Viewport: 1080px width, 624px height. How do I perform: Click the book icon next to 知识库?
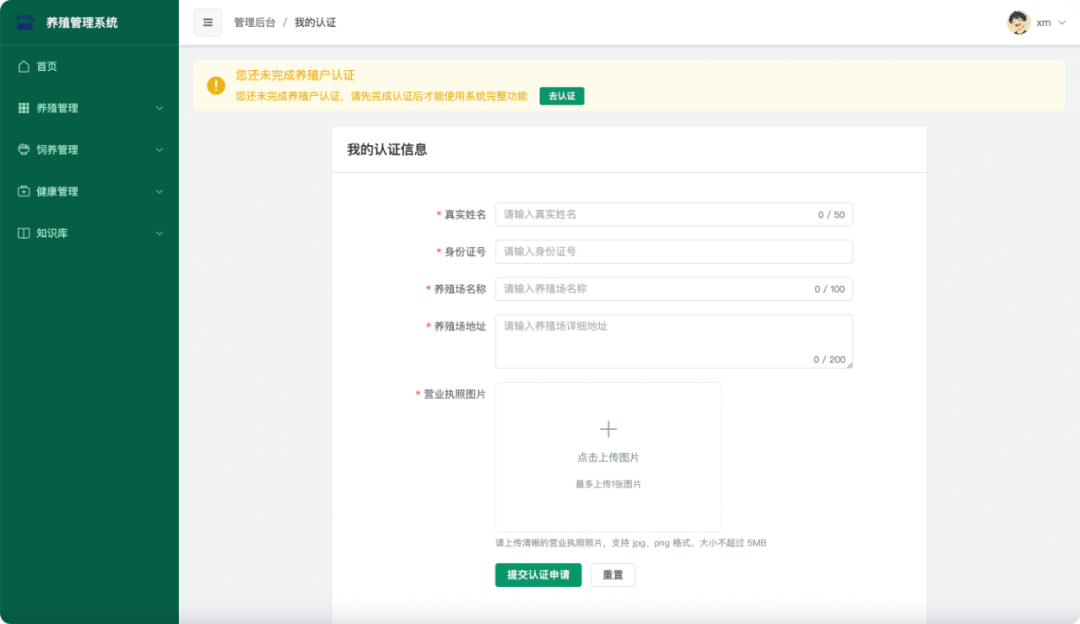click(x=25, y=232)
